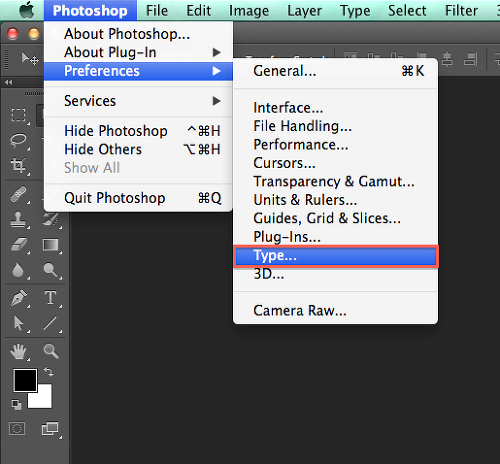This screenshot has width=500, height=464.
Task: Select the Lasso tool
Action: [x=18, y=140]
